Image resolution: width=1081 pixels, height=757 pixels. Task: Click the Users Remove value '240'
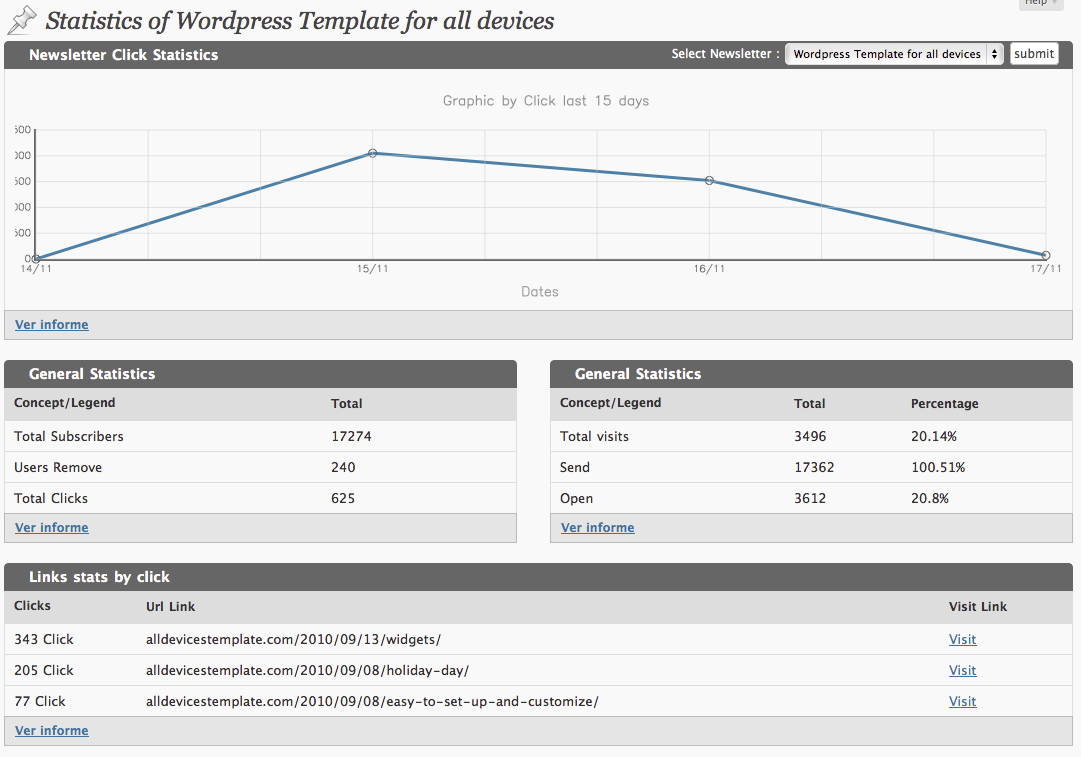pyautogui.click(x=343, y=467)
